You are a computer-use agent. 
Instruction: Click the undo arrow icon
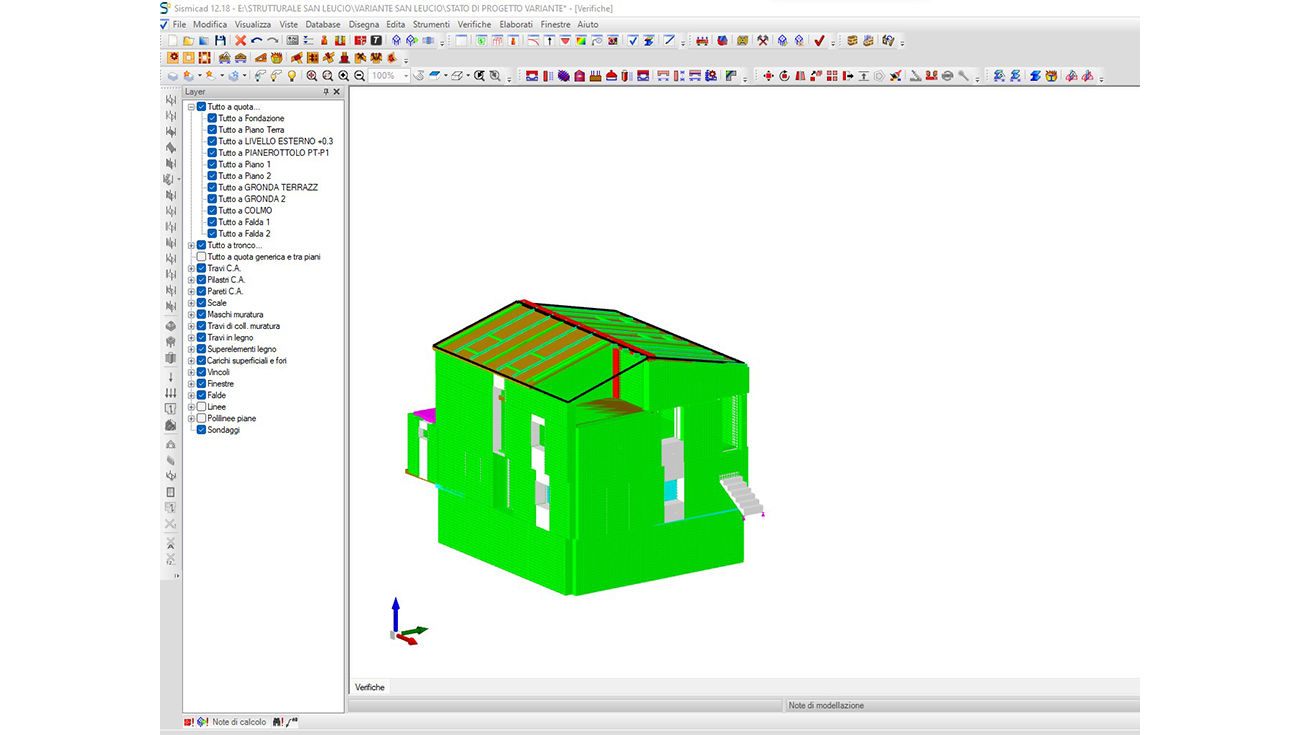pyautogui.click(x=256, y=41)
